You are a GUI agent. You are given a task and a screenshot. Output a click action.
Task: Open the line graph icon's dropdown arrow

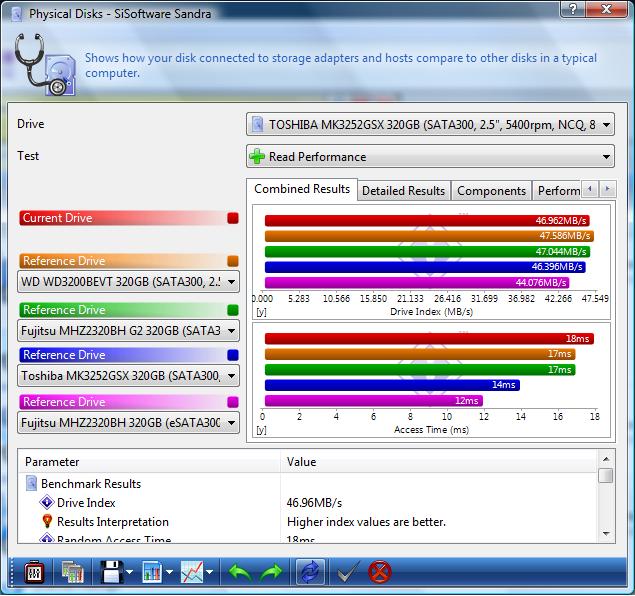209,572
